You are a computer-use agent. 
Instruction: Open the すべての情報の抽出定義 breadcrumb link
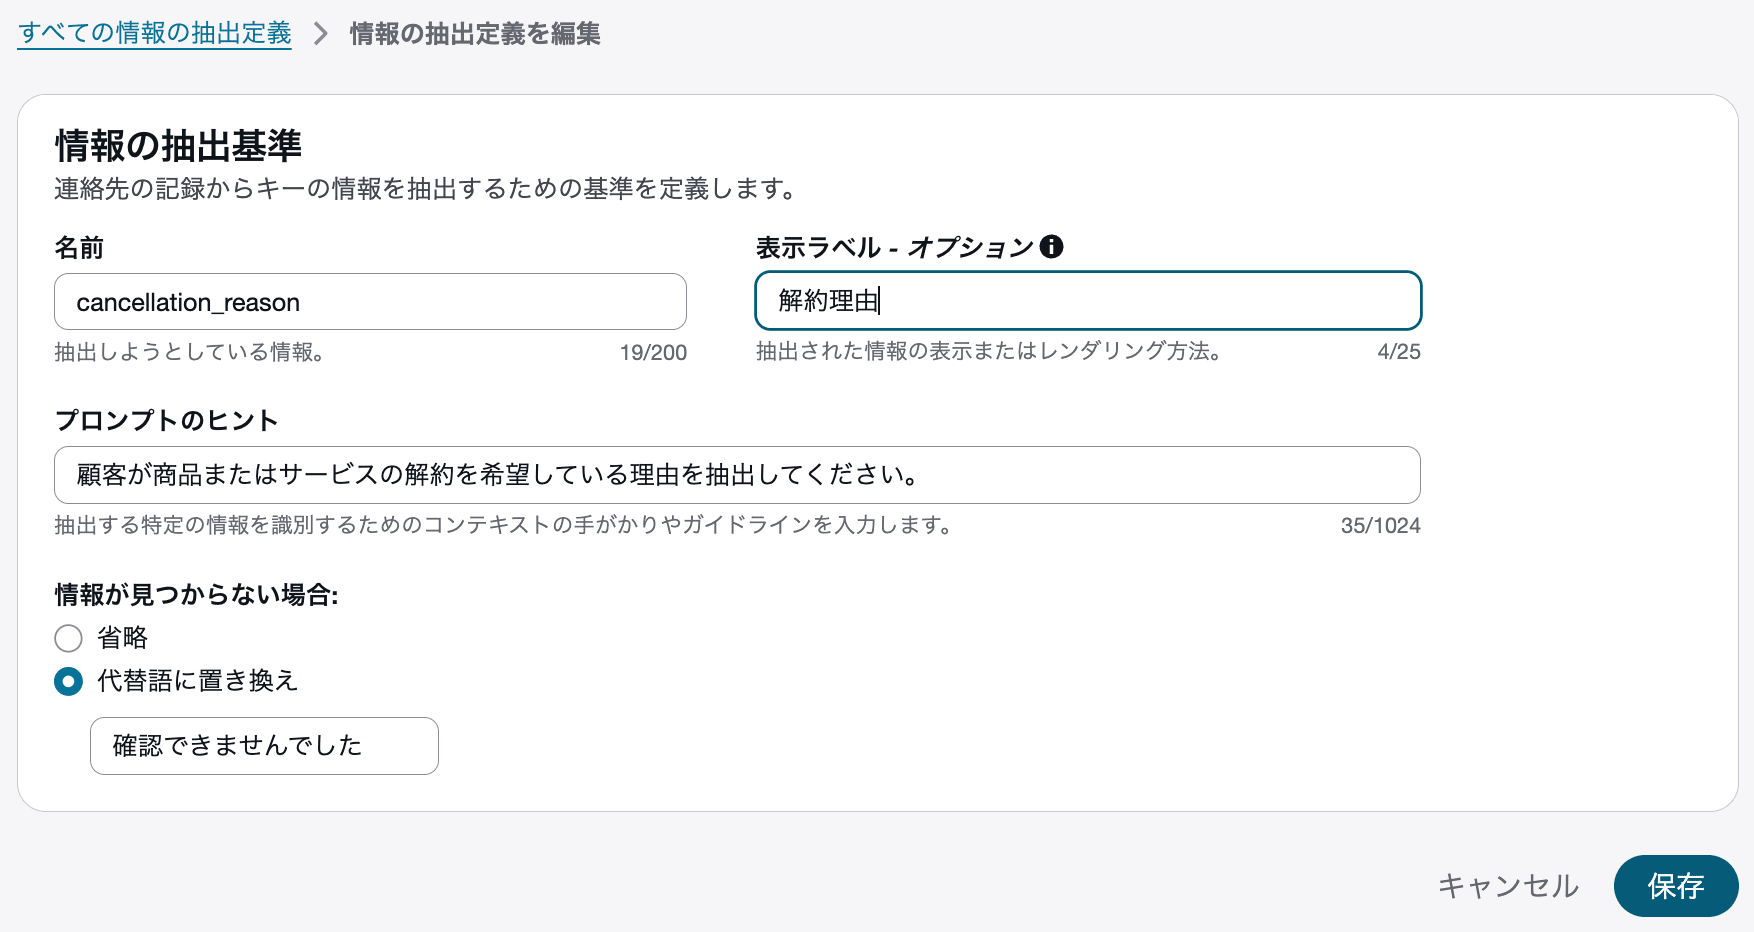(x=155, y=33)
